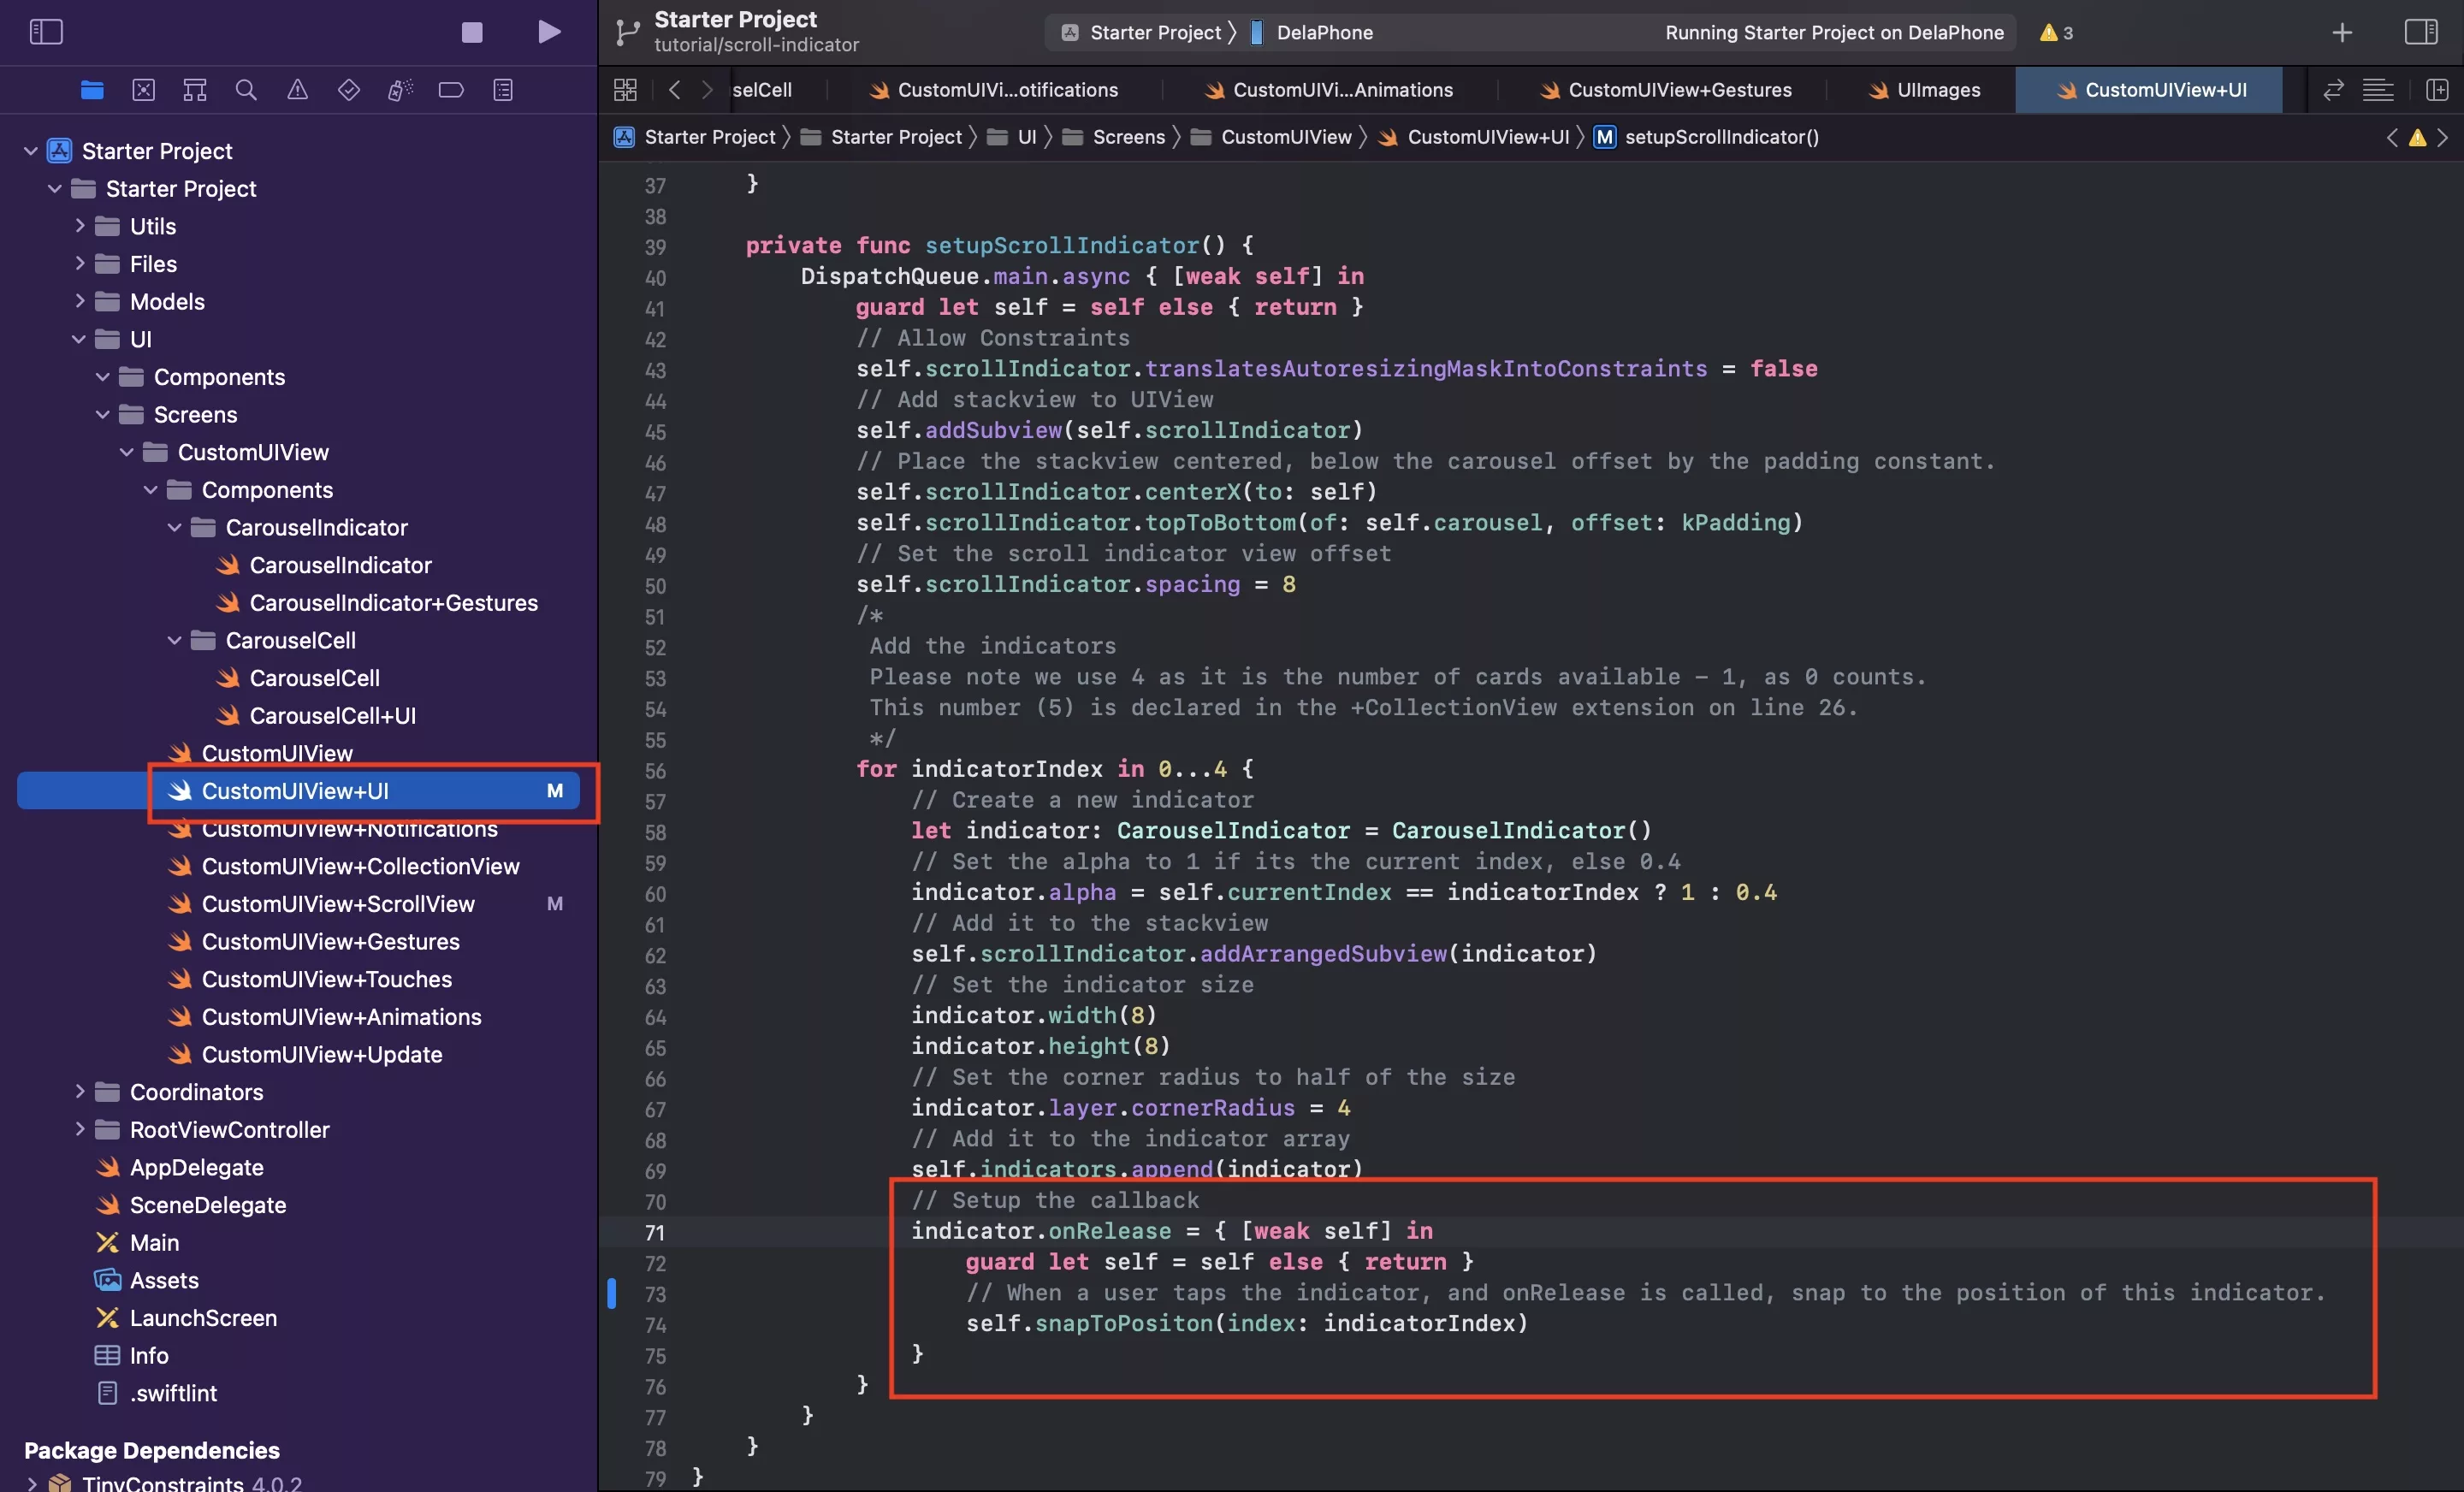Enable code review mode in editor
This screenshot has height=1492, width=2464.
2333,90
